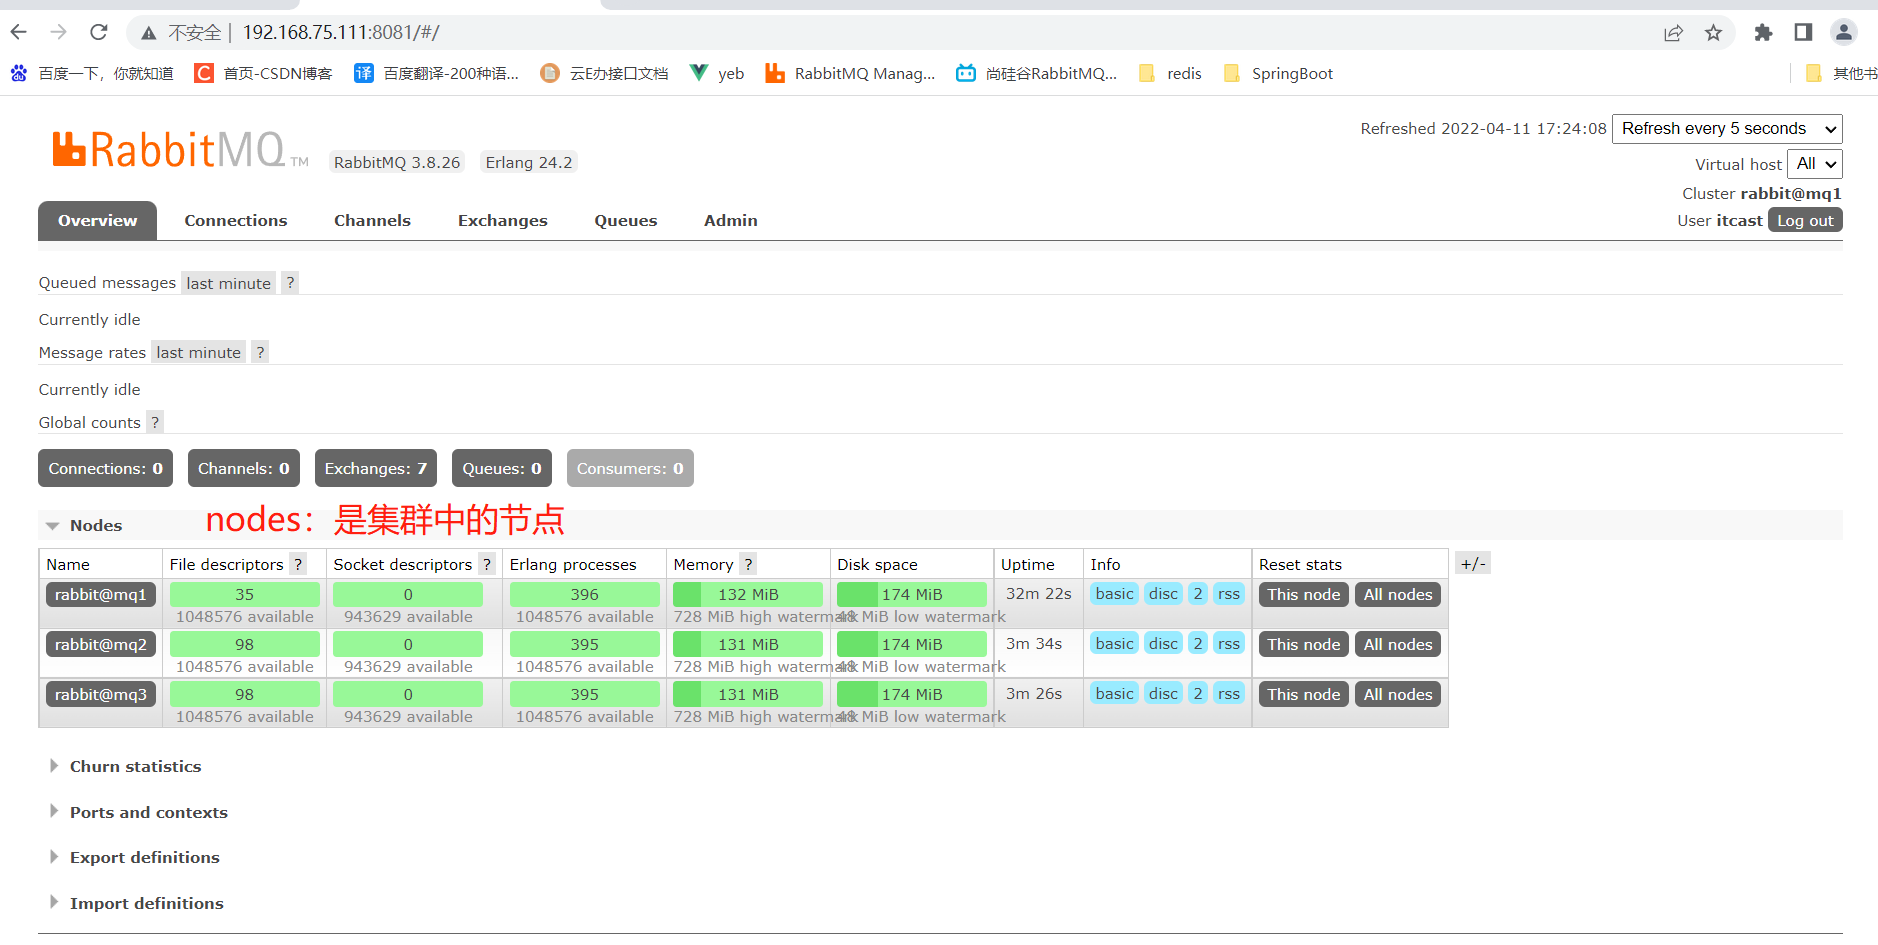Click rabbit@mq2 disk space bar
This screenshot has height=945, width=1878.
click(912, 645)
